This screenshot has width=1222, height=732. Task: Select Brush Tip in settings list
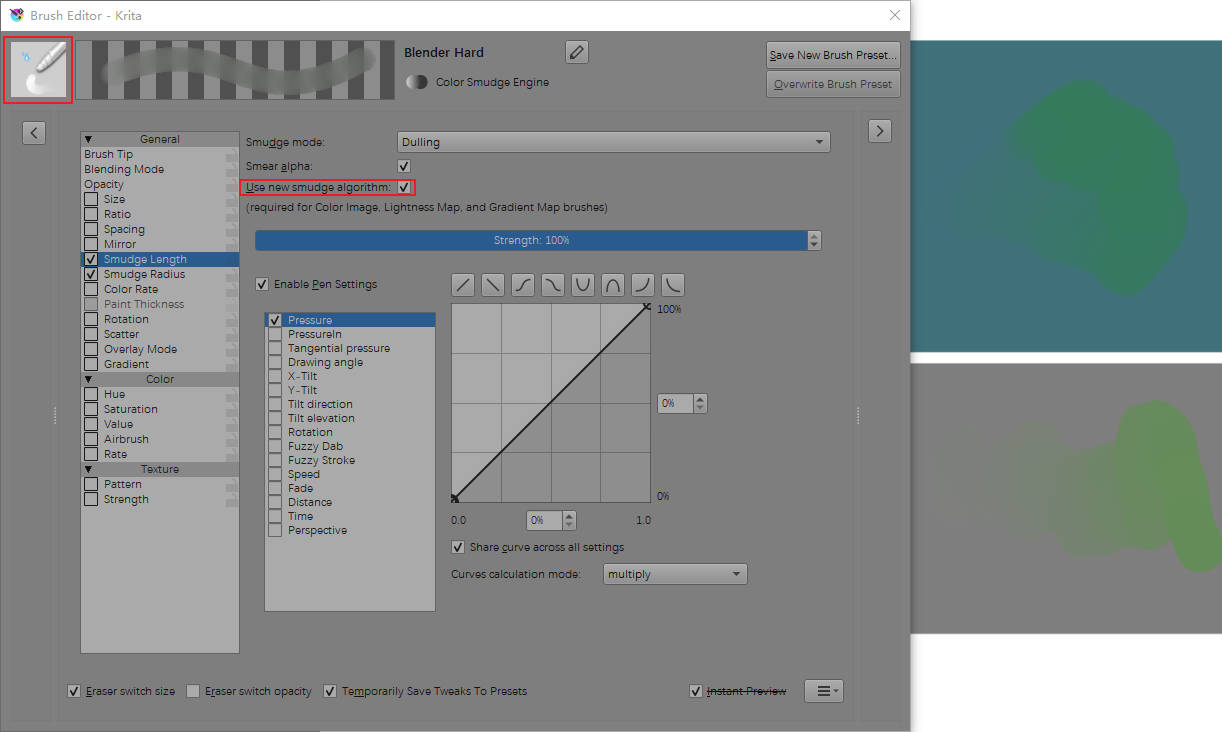(108, 155)
